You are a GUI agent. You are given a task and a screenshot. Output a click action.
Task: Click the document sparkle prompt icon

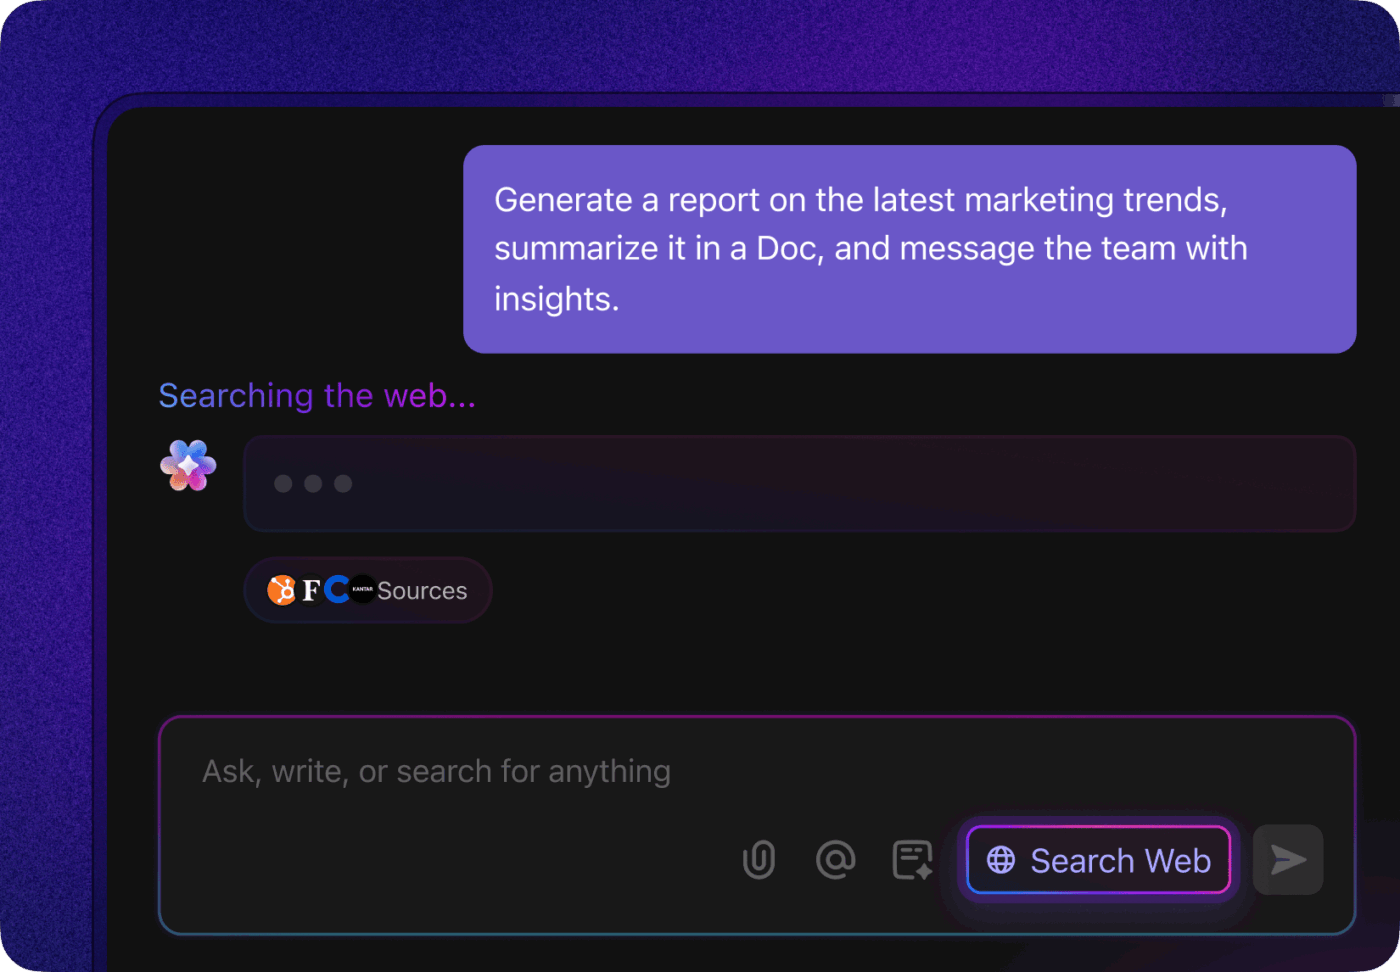[912, 860]
